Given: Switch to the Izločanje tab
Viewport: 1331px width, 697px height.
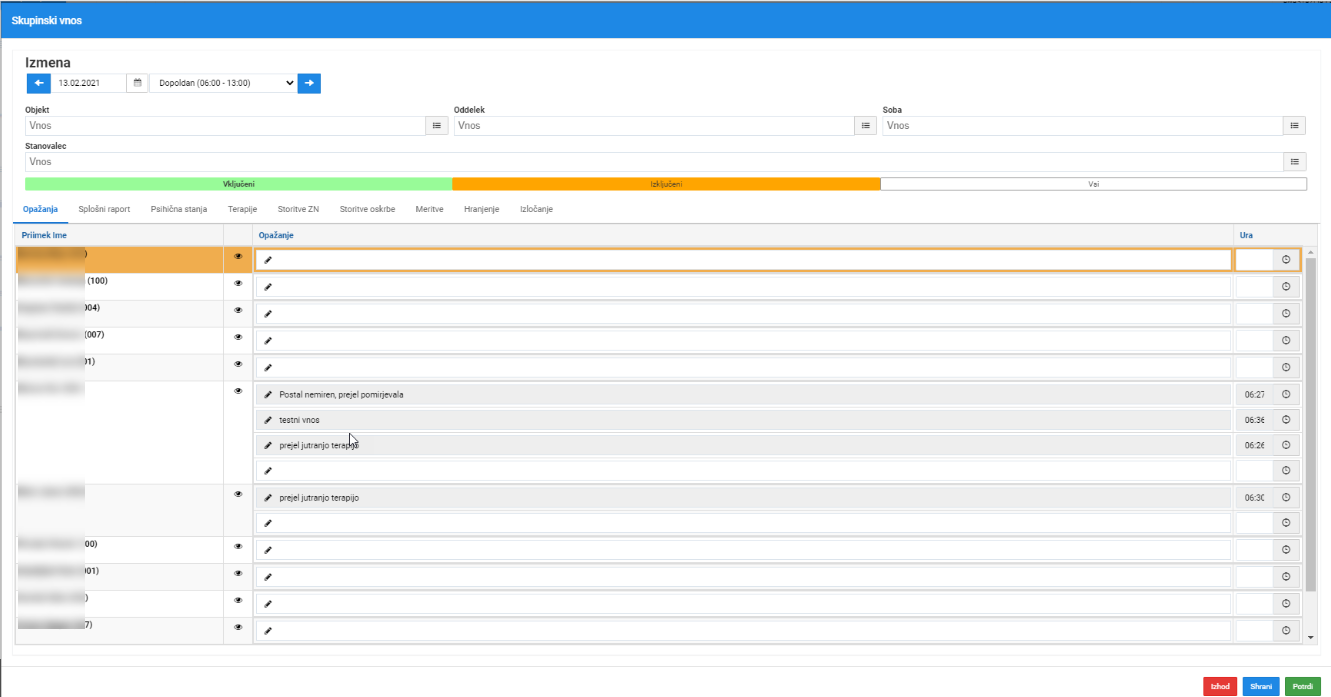Looking at the screenshot, I should pos(536,209).
